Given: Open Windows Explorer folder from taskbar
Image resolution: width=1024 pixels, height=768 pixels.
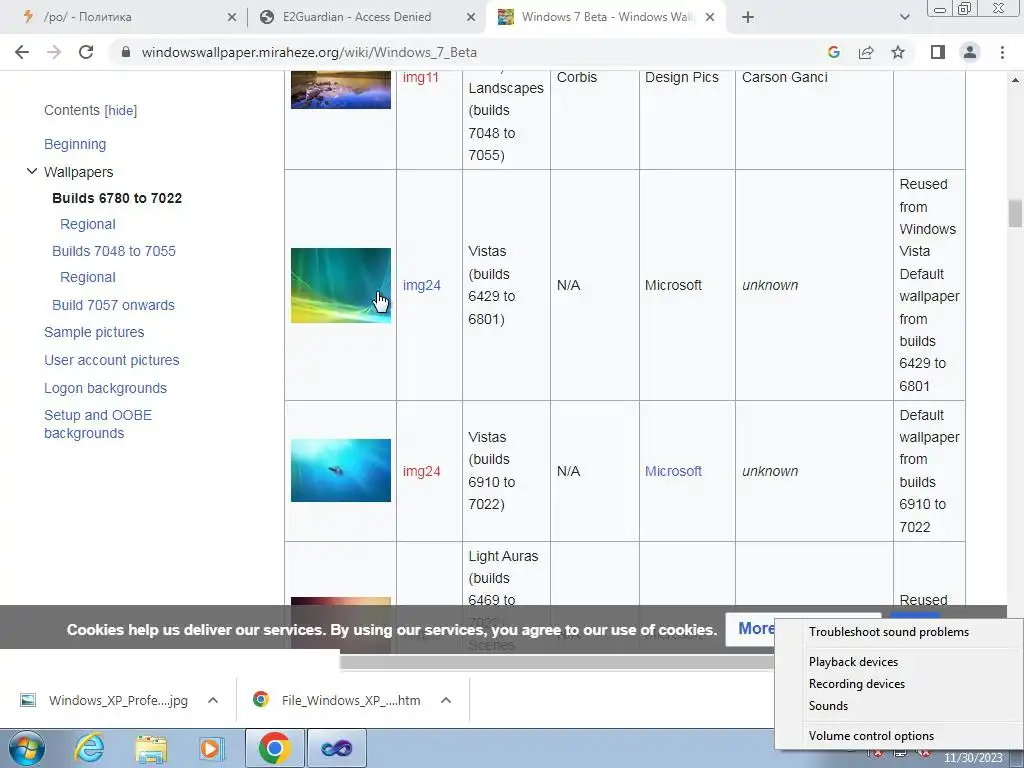Looking at the screenshot, I should [x=152, y=748].
